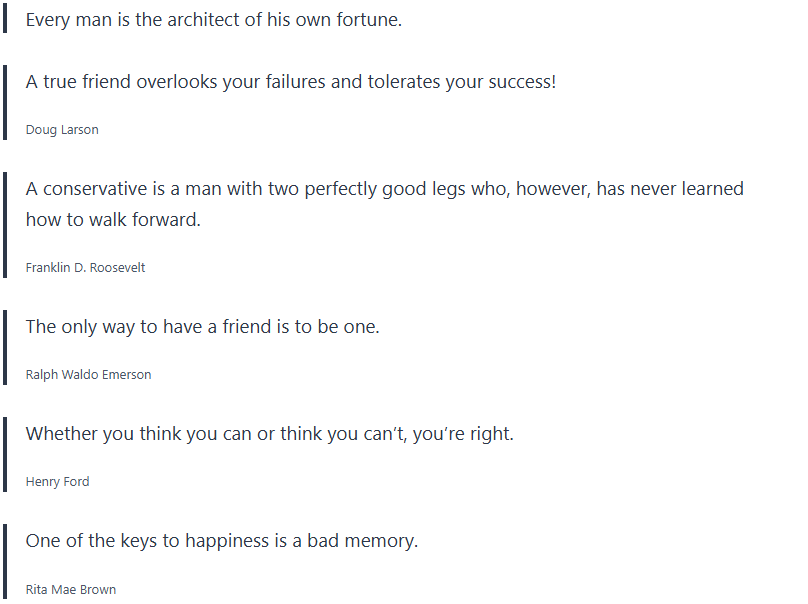The height and width of the screenshot is (604, 808).
Task: Click the author name Rita Mae Brown
Action: (70, 590)
